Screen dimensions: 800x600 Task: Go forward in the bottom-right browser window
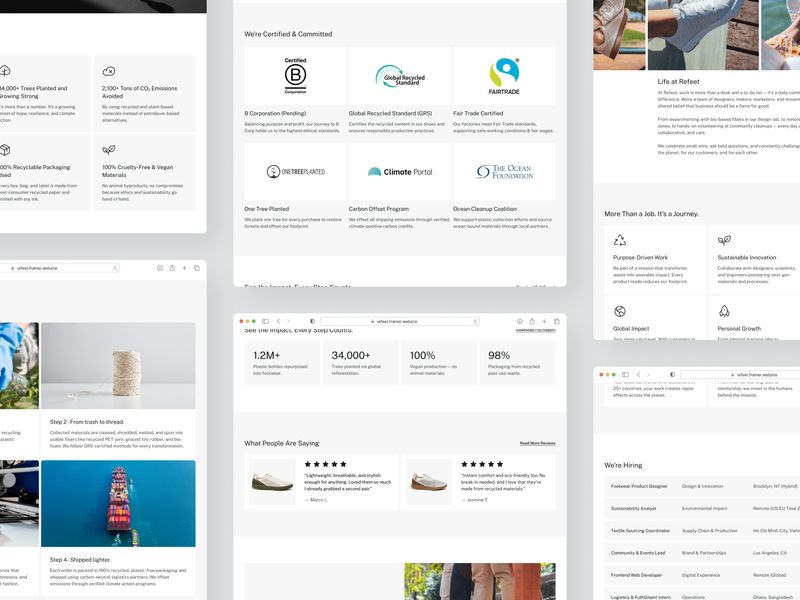coord(648,374)
